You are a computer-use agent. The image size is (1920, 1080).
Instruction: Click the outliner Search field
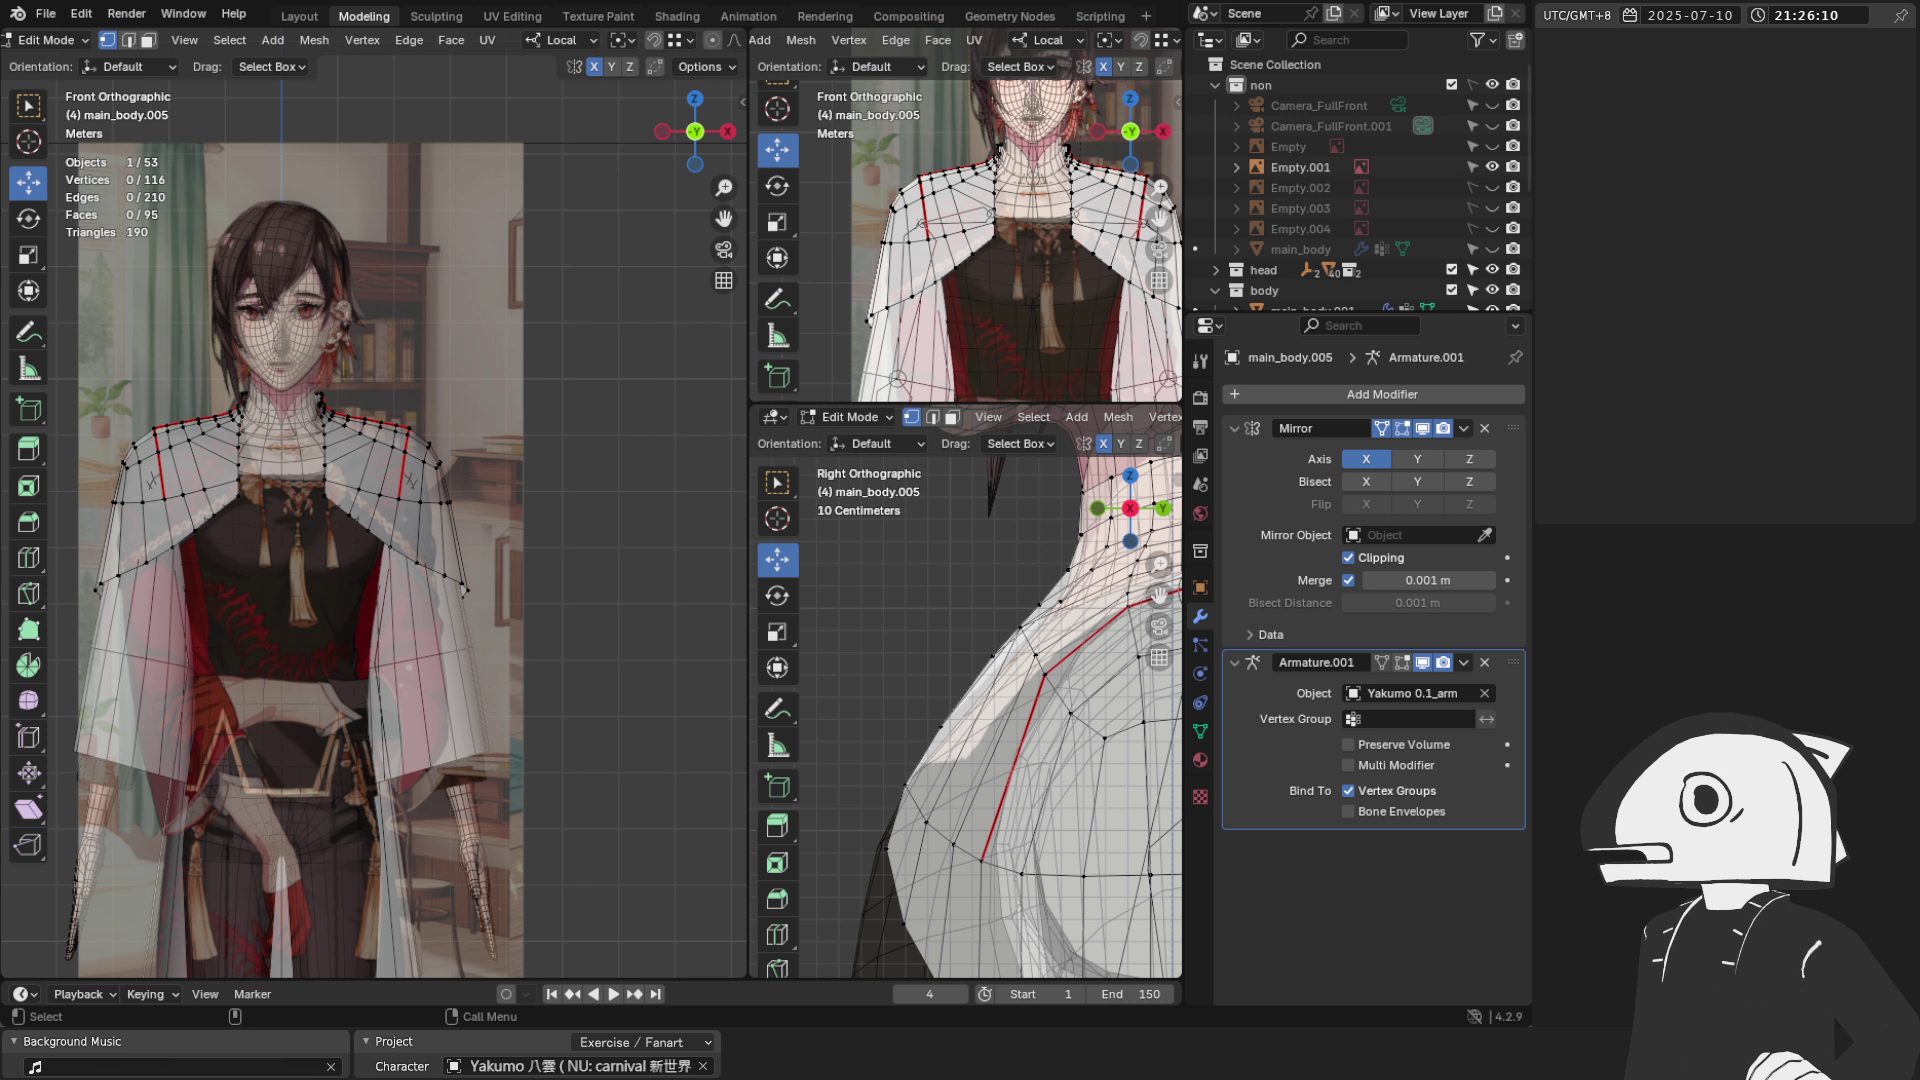tap(1349, 40)
